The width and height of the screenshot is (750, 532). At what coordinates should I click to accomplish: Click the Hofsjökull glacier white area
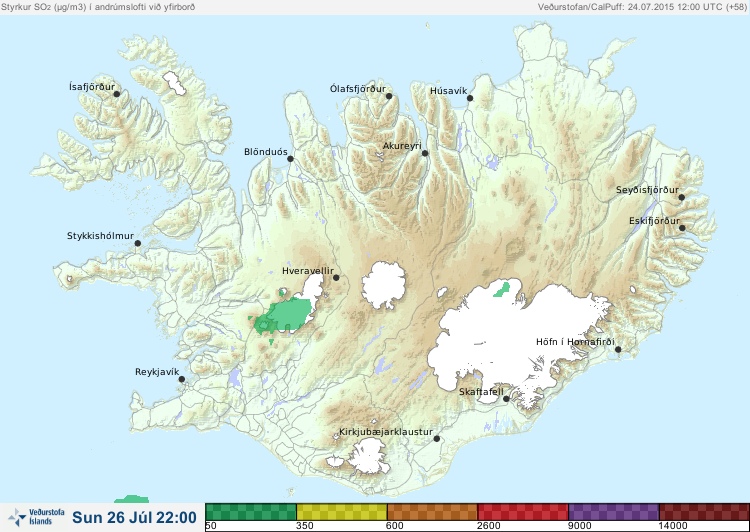coord(384,286)
